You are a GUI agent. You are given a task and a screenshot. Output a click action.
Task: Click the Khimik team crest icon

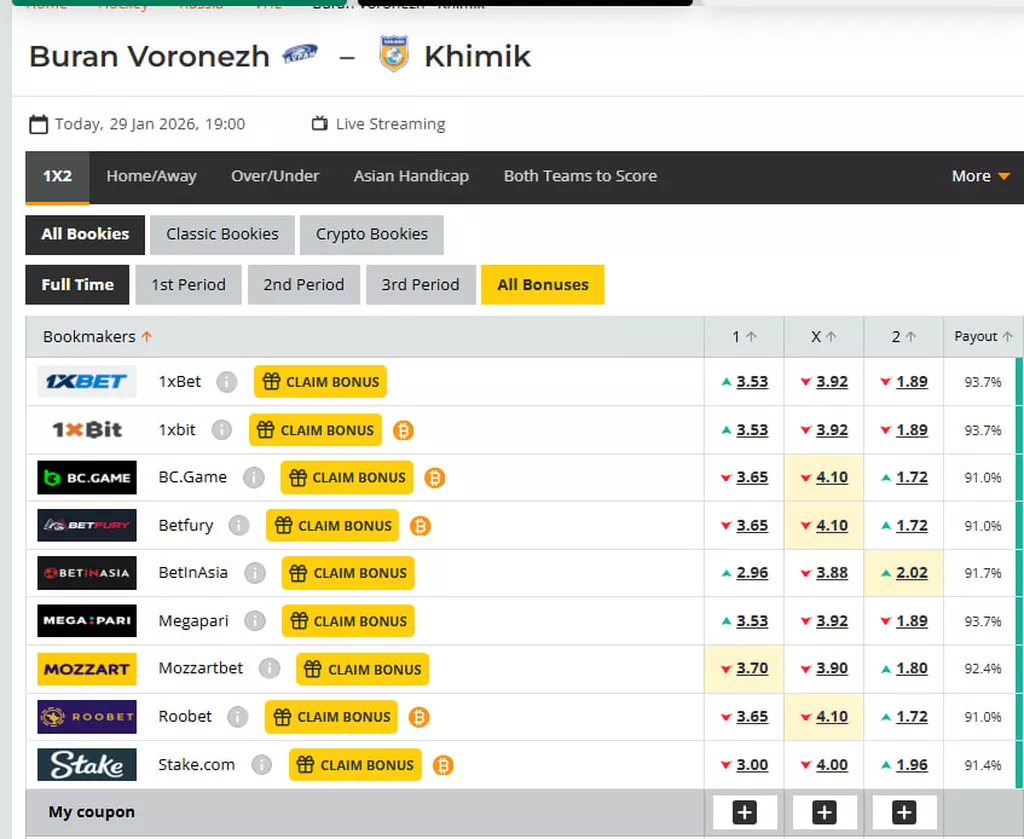[x=394, y=55]
